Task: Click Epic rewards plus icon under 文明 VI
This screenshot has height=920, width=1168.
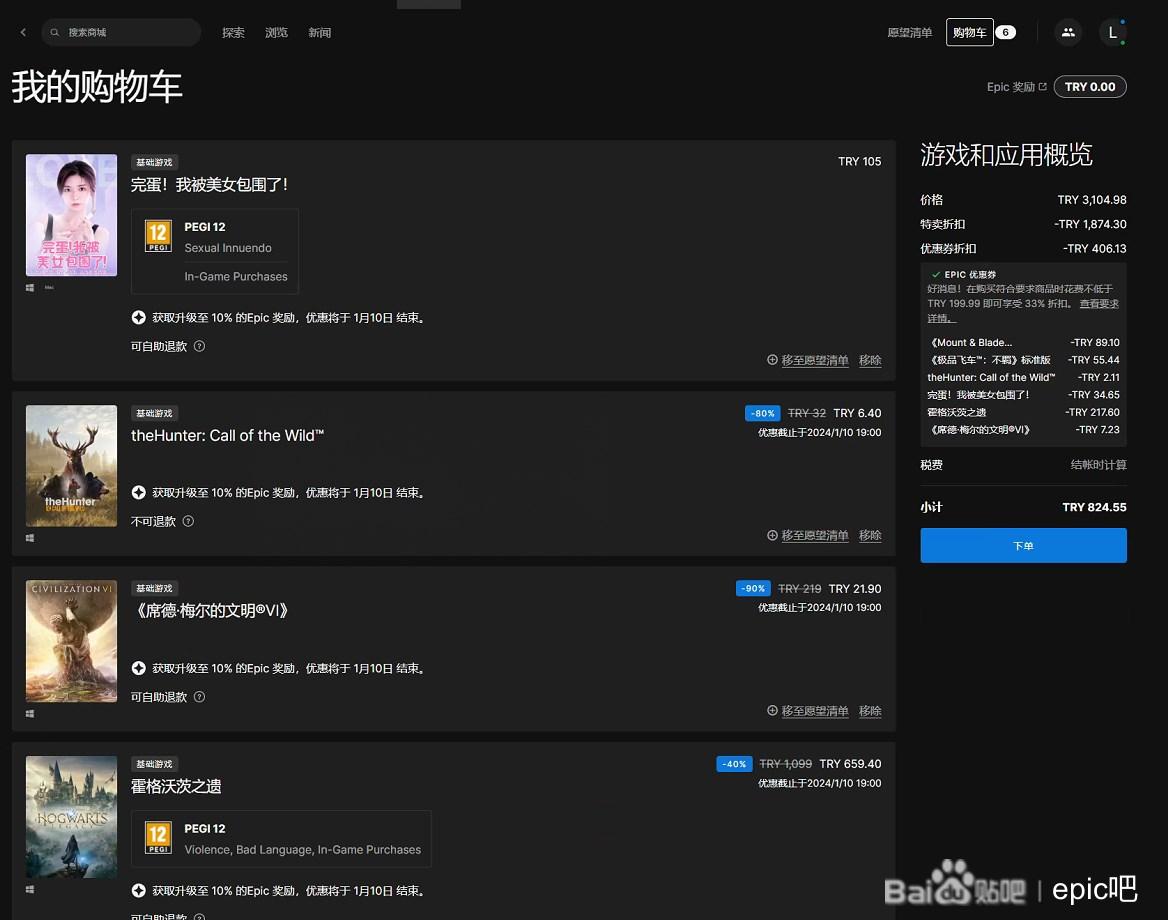Action: pyautogui.click(x=139, y=668)
